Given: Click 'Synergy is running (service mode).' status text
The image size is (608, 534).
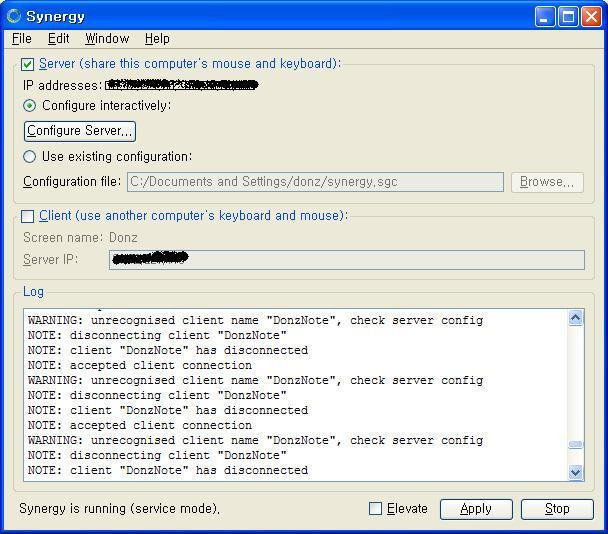Looking at the screenshot, I should pos(119,508).
